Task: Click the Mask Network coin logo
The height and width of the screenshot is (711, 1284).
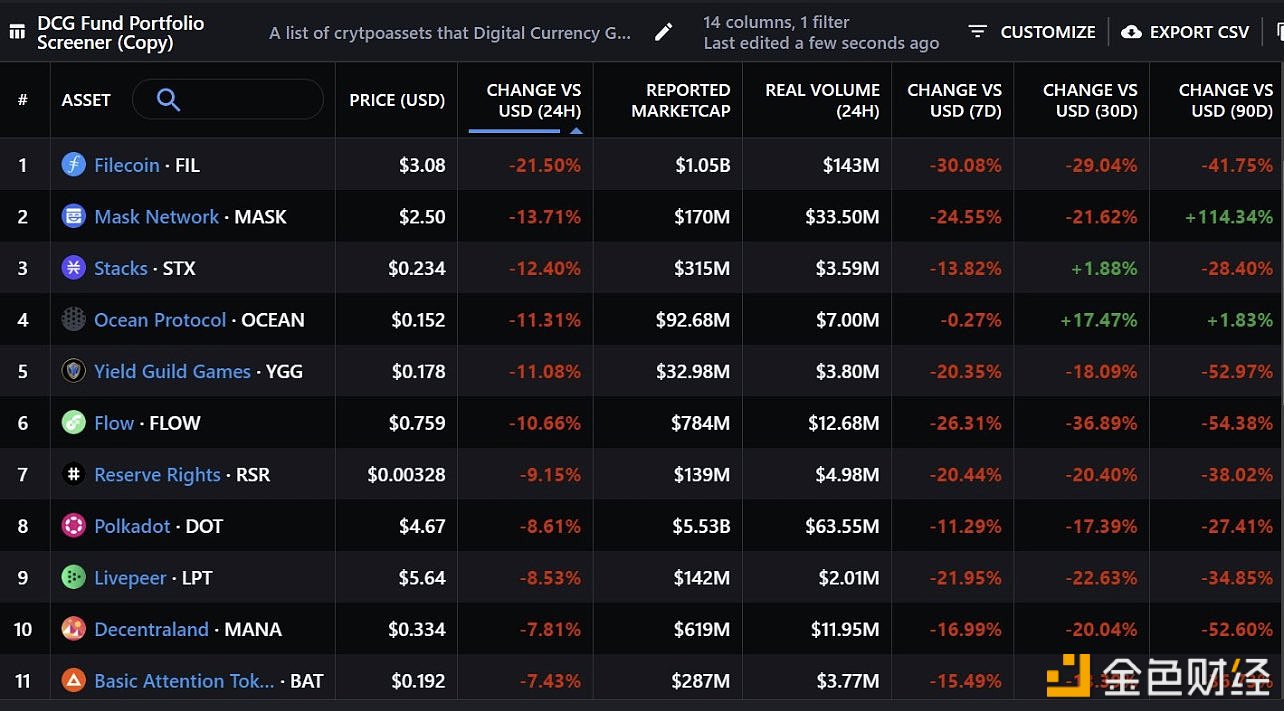Action: pyautogui.click(x=74, y=216)
